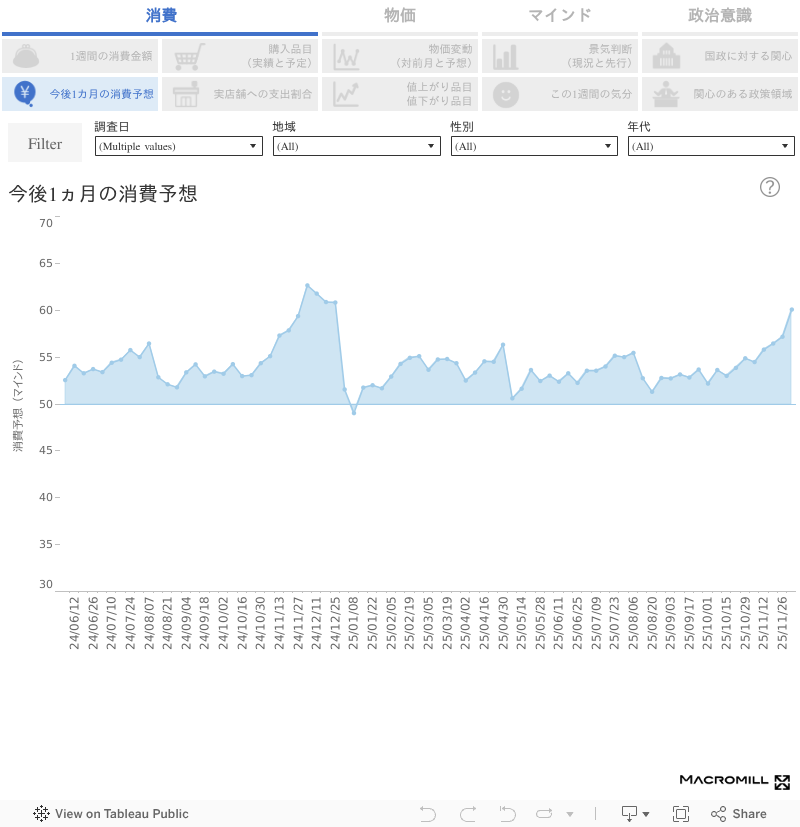Click the 25/11/26 axis date label

[x=783, y=623]
